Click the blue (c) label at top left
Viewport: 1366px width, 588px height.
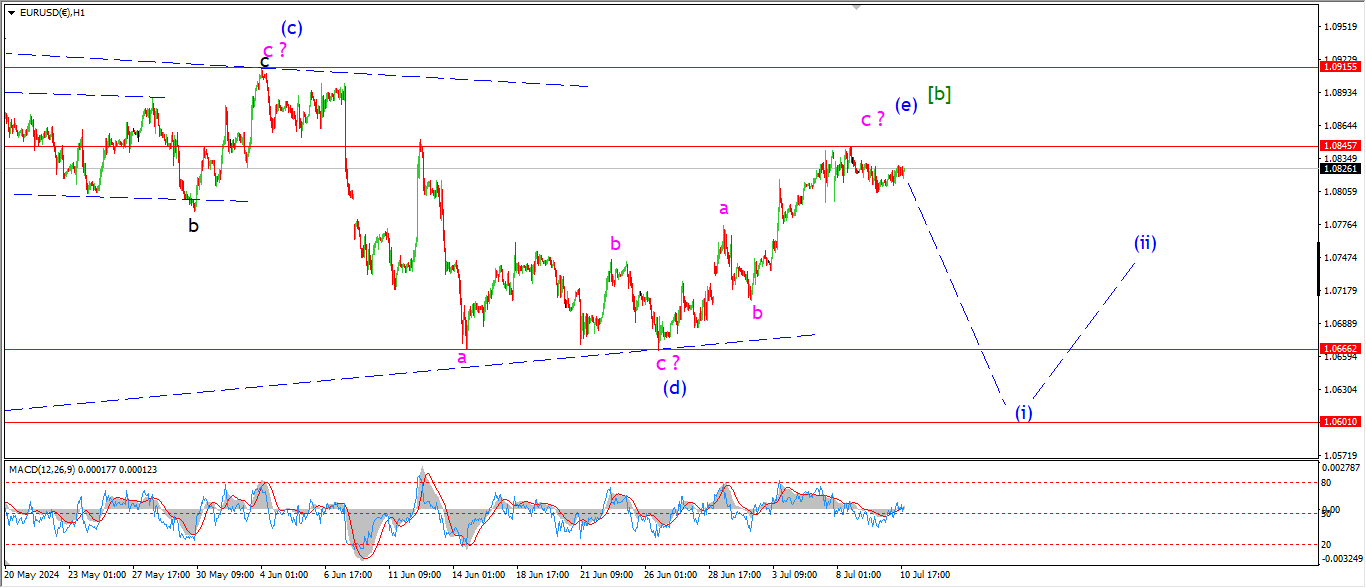coord(291,27)
